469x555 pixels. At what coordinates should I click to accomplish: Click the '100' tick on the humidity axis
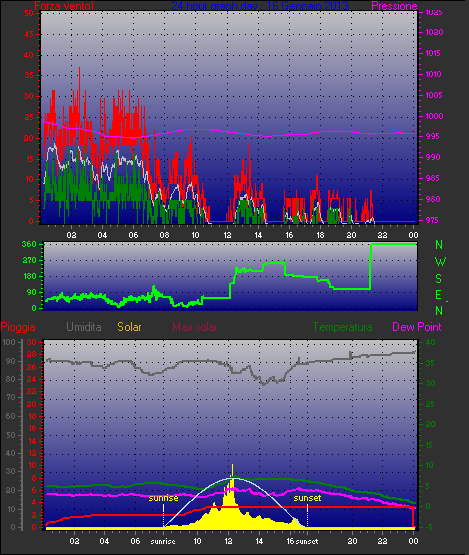tap(8, 342)
